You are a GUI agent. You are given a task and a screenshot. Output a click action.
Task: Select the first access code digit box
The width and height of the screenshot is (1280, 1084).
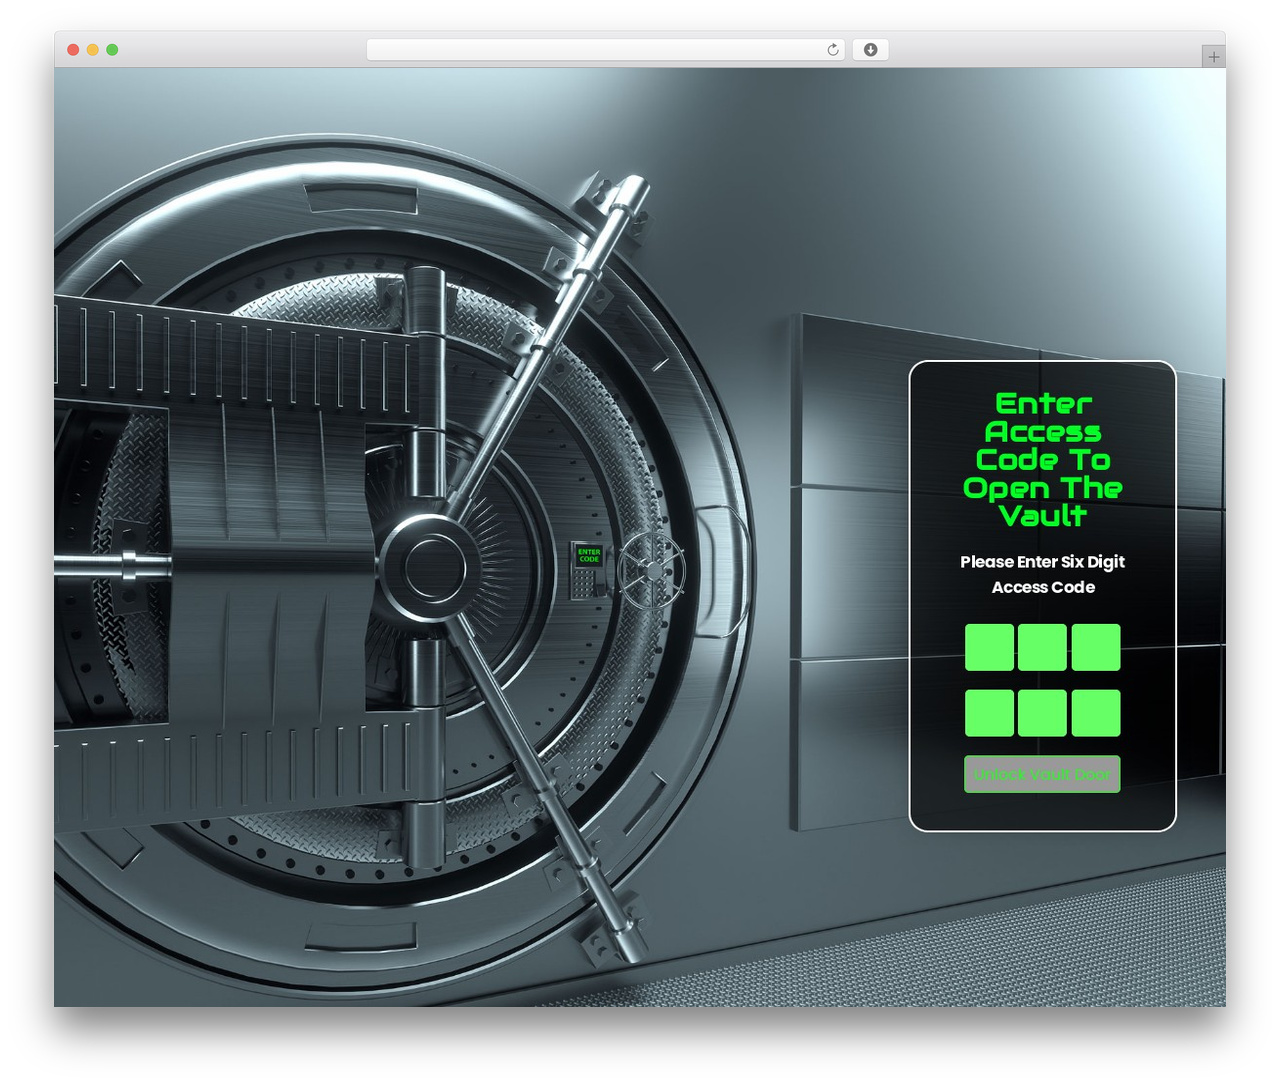[x=989, y=647]
